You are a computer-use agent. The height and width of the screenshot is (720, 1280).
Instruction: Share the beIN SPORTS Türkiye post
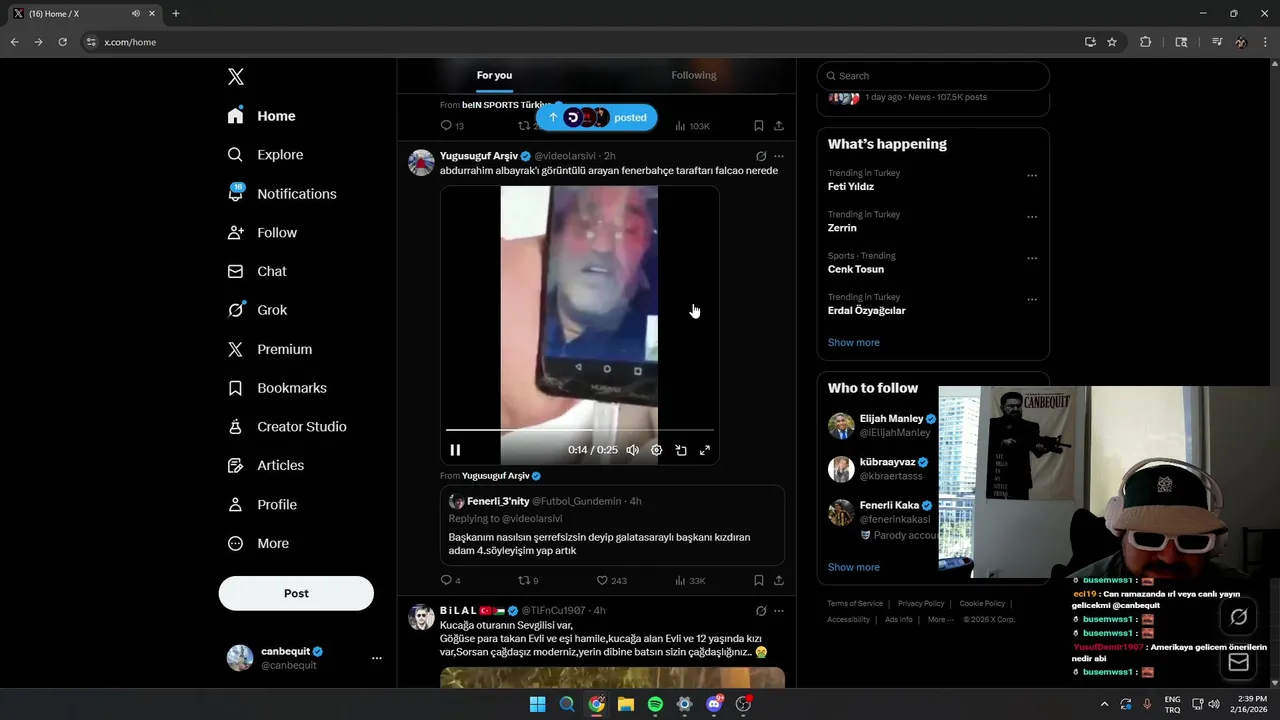[x=779, y=126]
